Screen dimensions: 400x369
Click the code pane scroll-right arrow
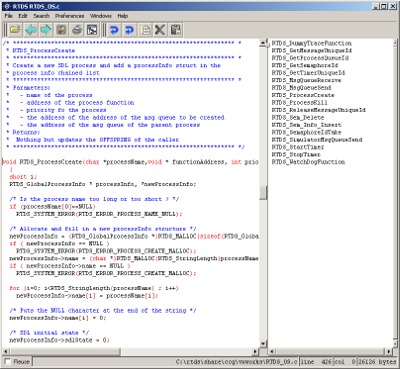tap(255, 351)
